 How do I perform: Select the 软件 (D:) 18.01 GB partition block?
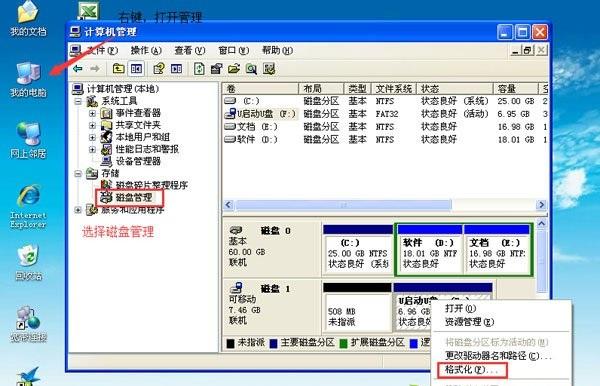point(429,250)
